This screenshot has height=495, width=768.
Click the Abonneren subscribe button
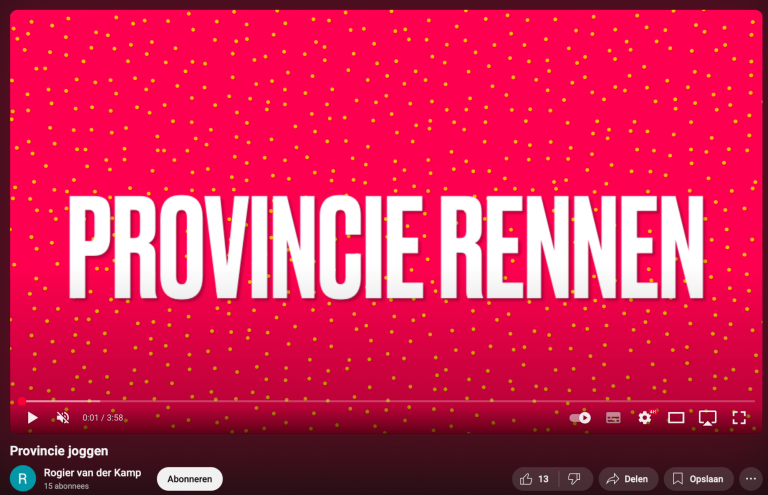point(189,479)
